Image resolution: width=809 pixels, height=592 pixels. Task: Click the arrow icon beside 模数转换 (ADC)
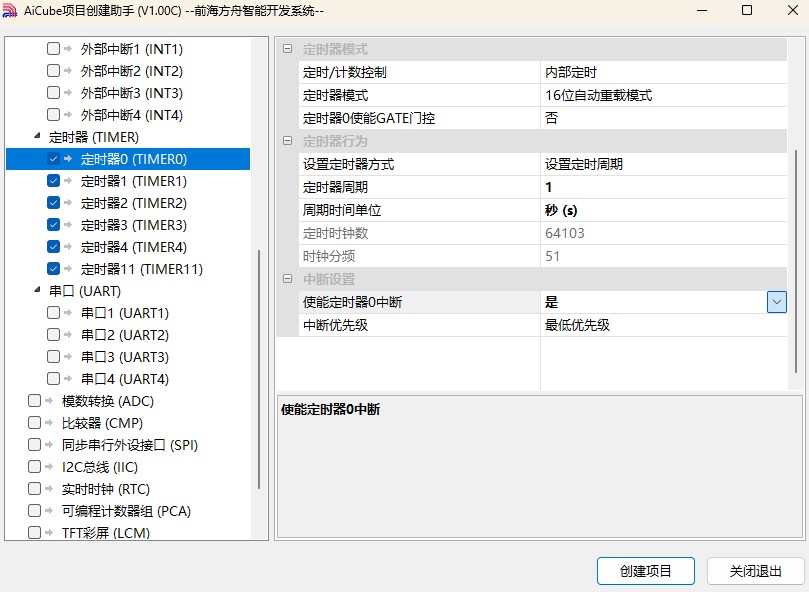49,401
